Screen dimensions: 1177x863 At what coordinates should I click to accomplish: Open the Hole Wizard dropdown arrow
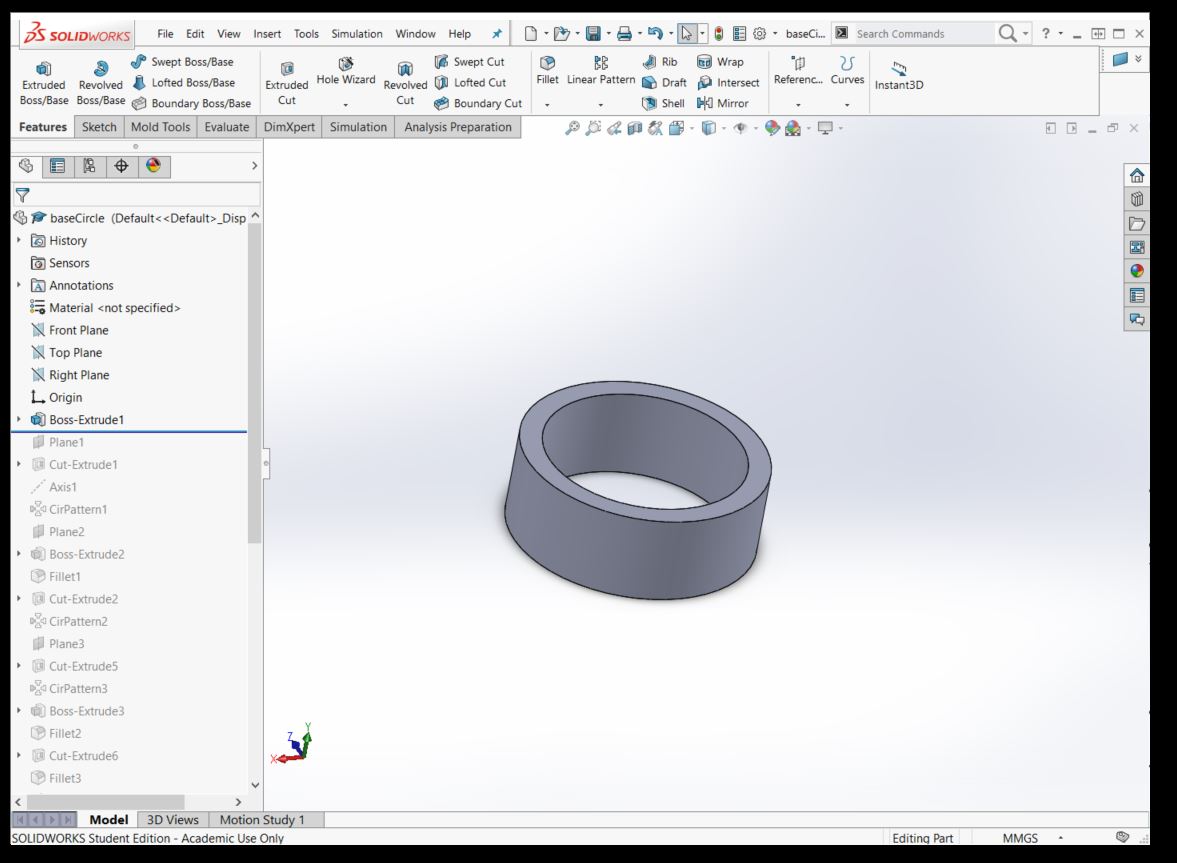[345, 105]
